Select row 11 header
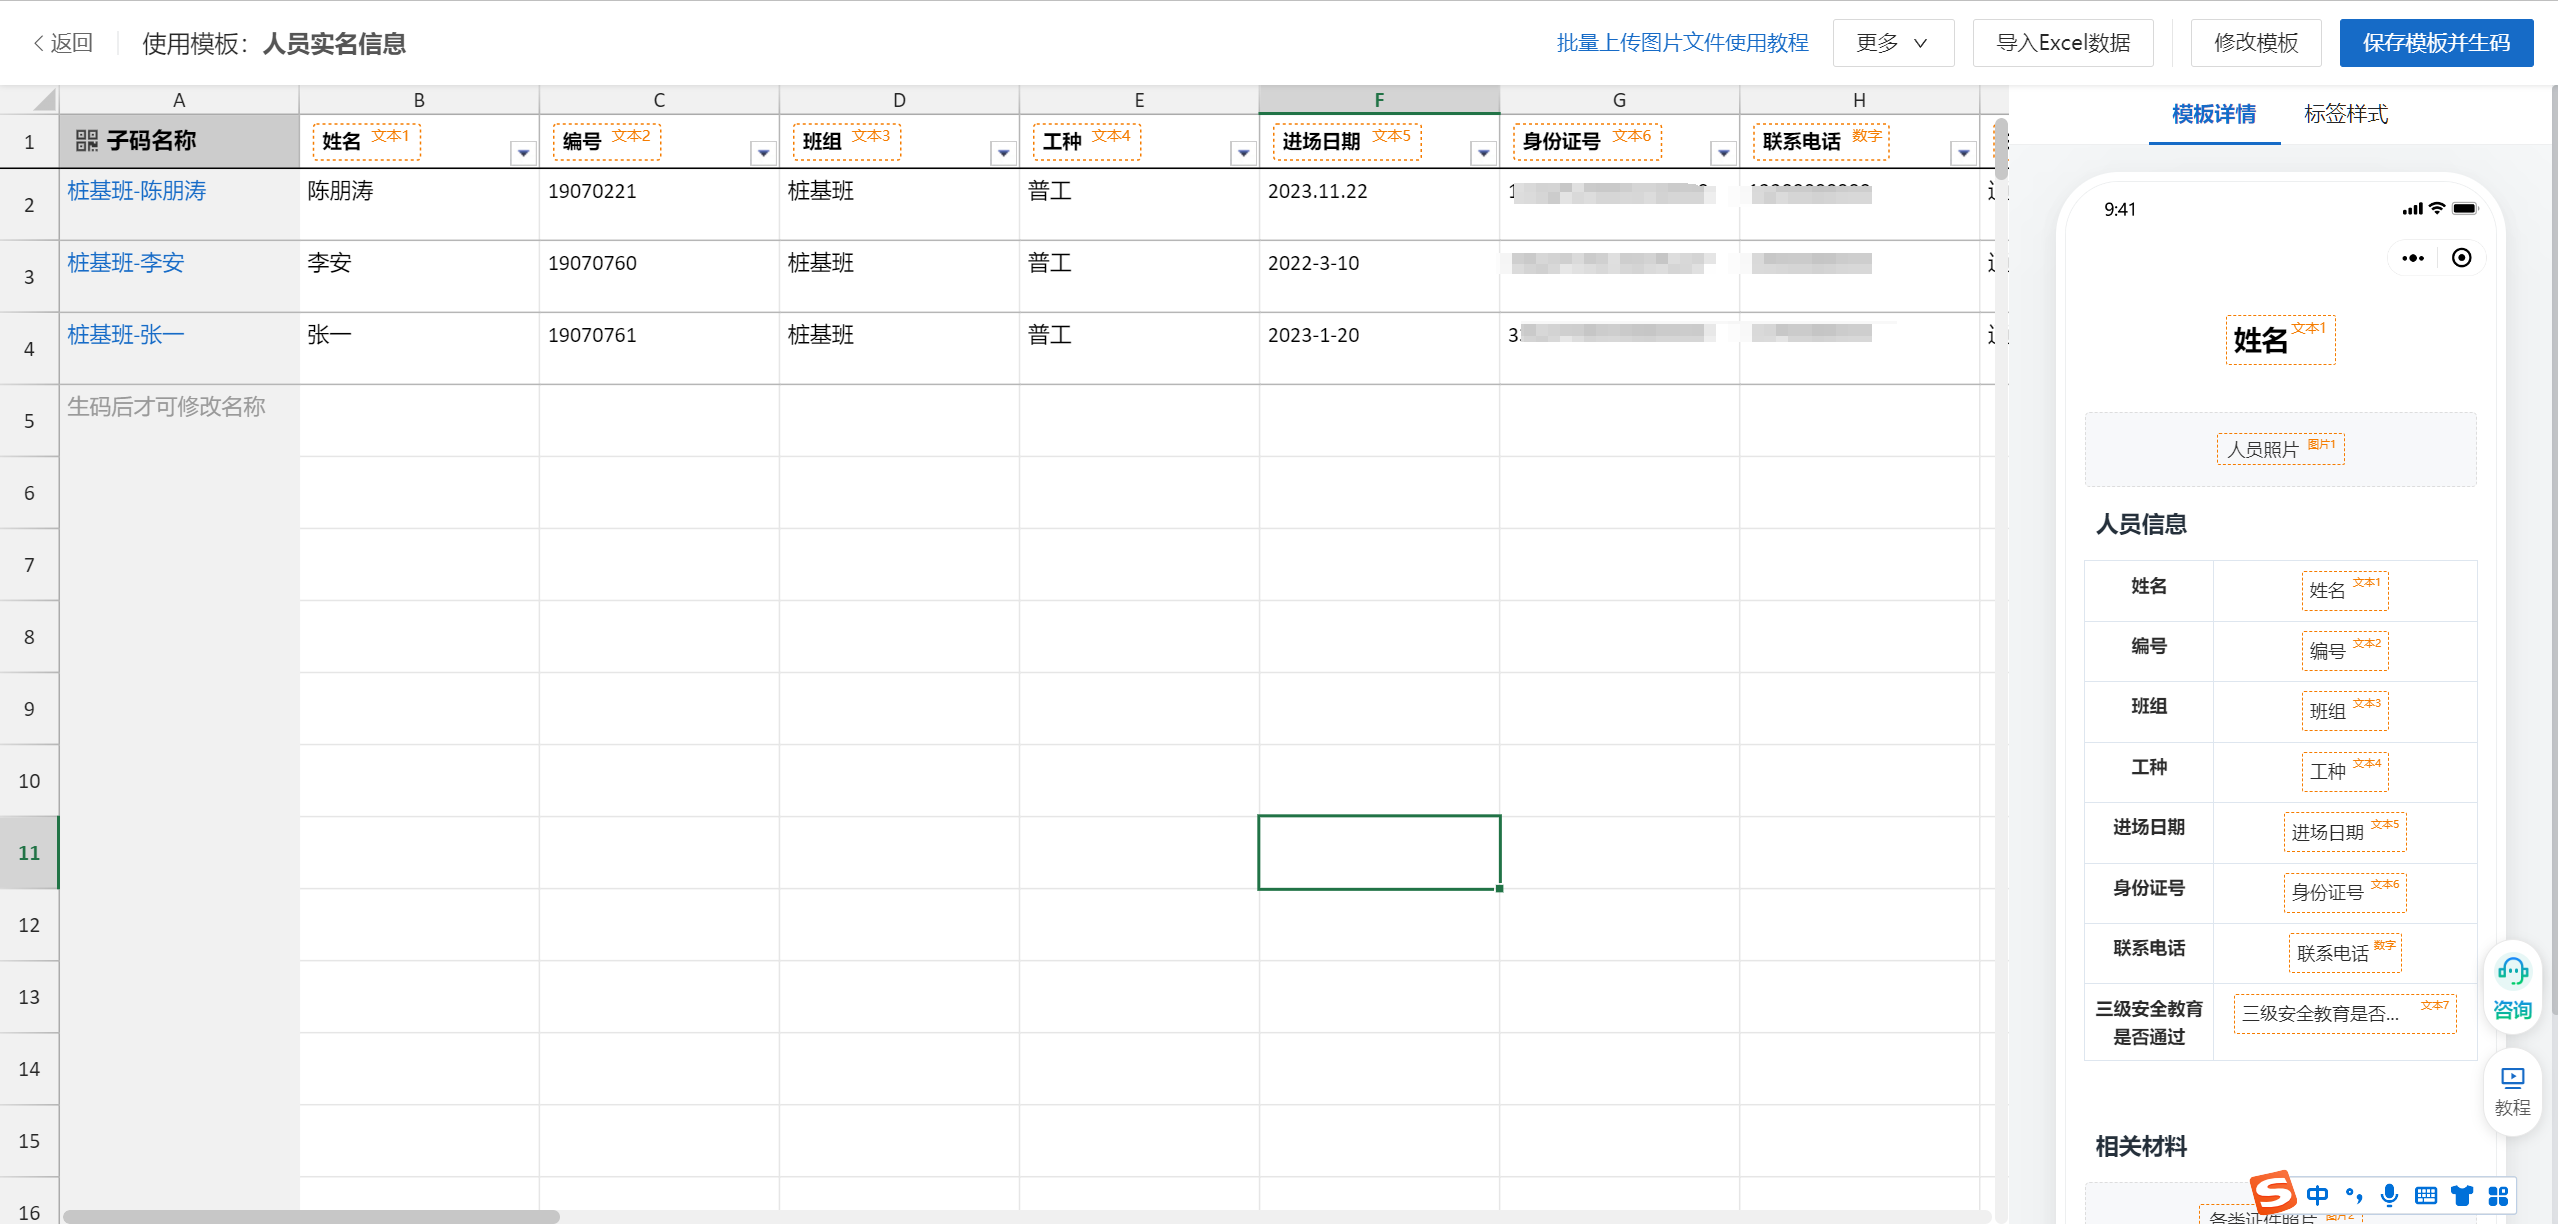 click(29, 853)
